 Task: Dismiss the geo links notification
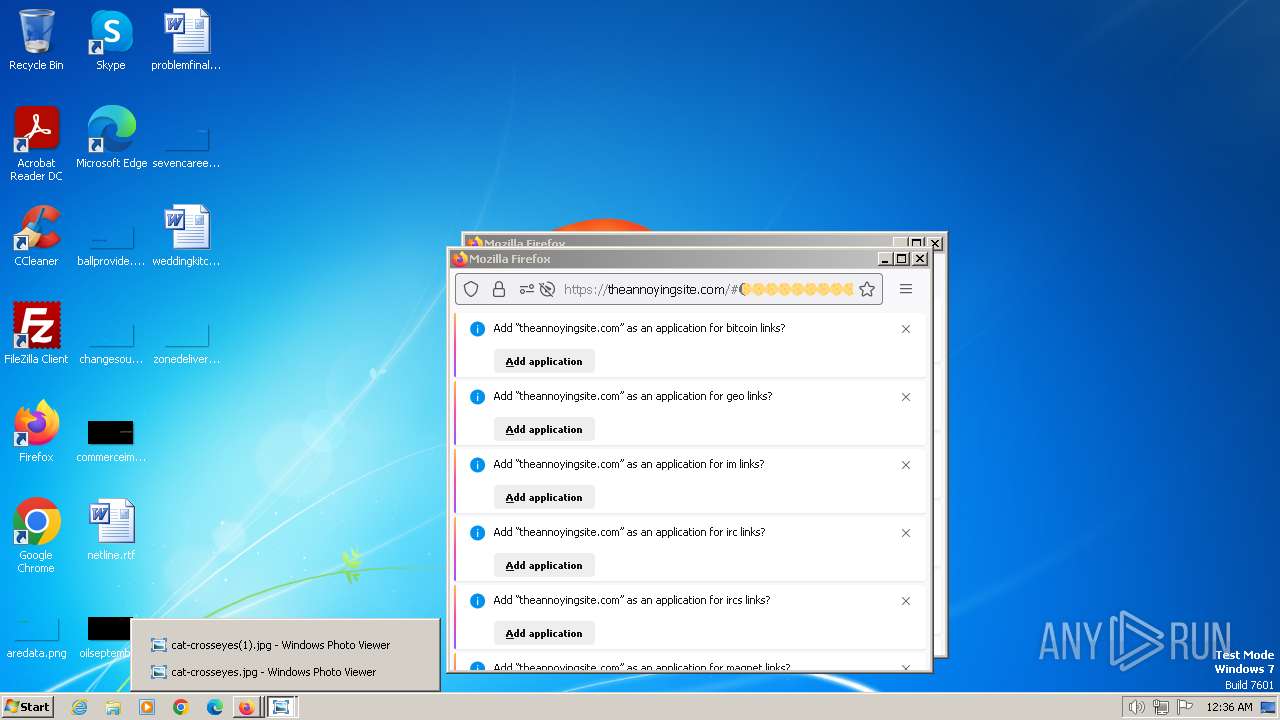(x=906, y=397)
